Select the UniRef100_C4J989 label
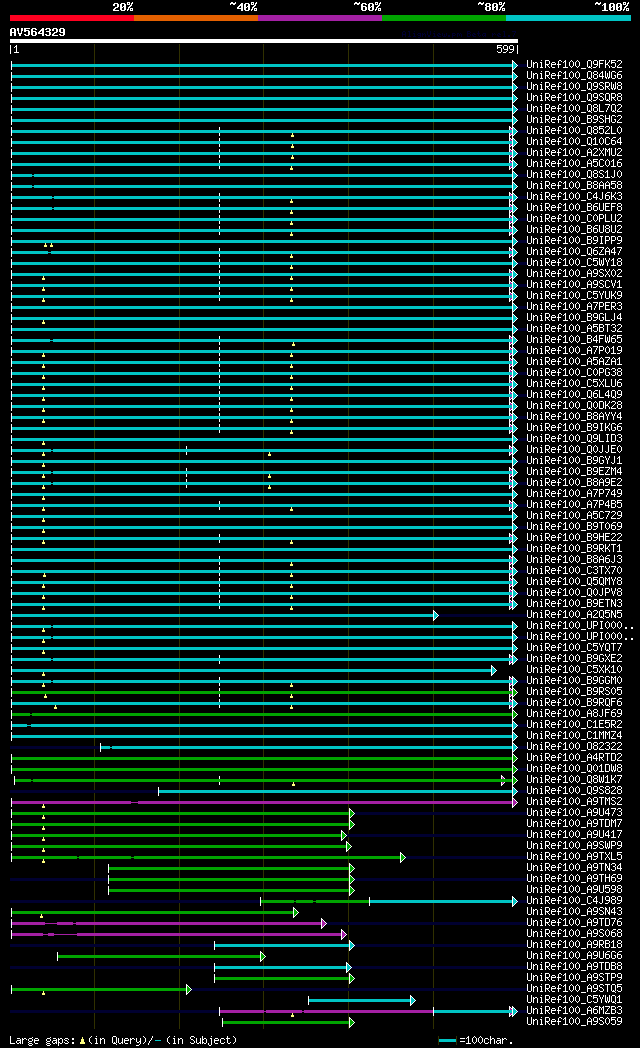The image size is (640, 1048). point(574,900)
